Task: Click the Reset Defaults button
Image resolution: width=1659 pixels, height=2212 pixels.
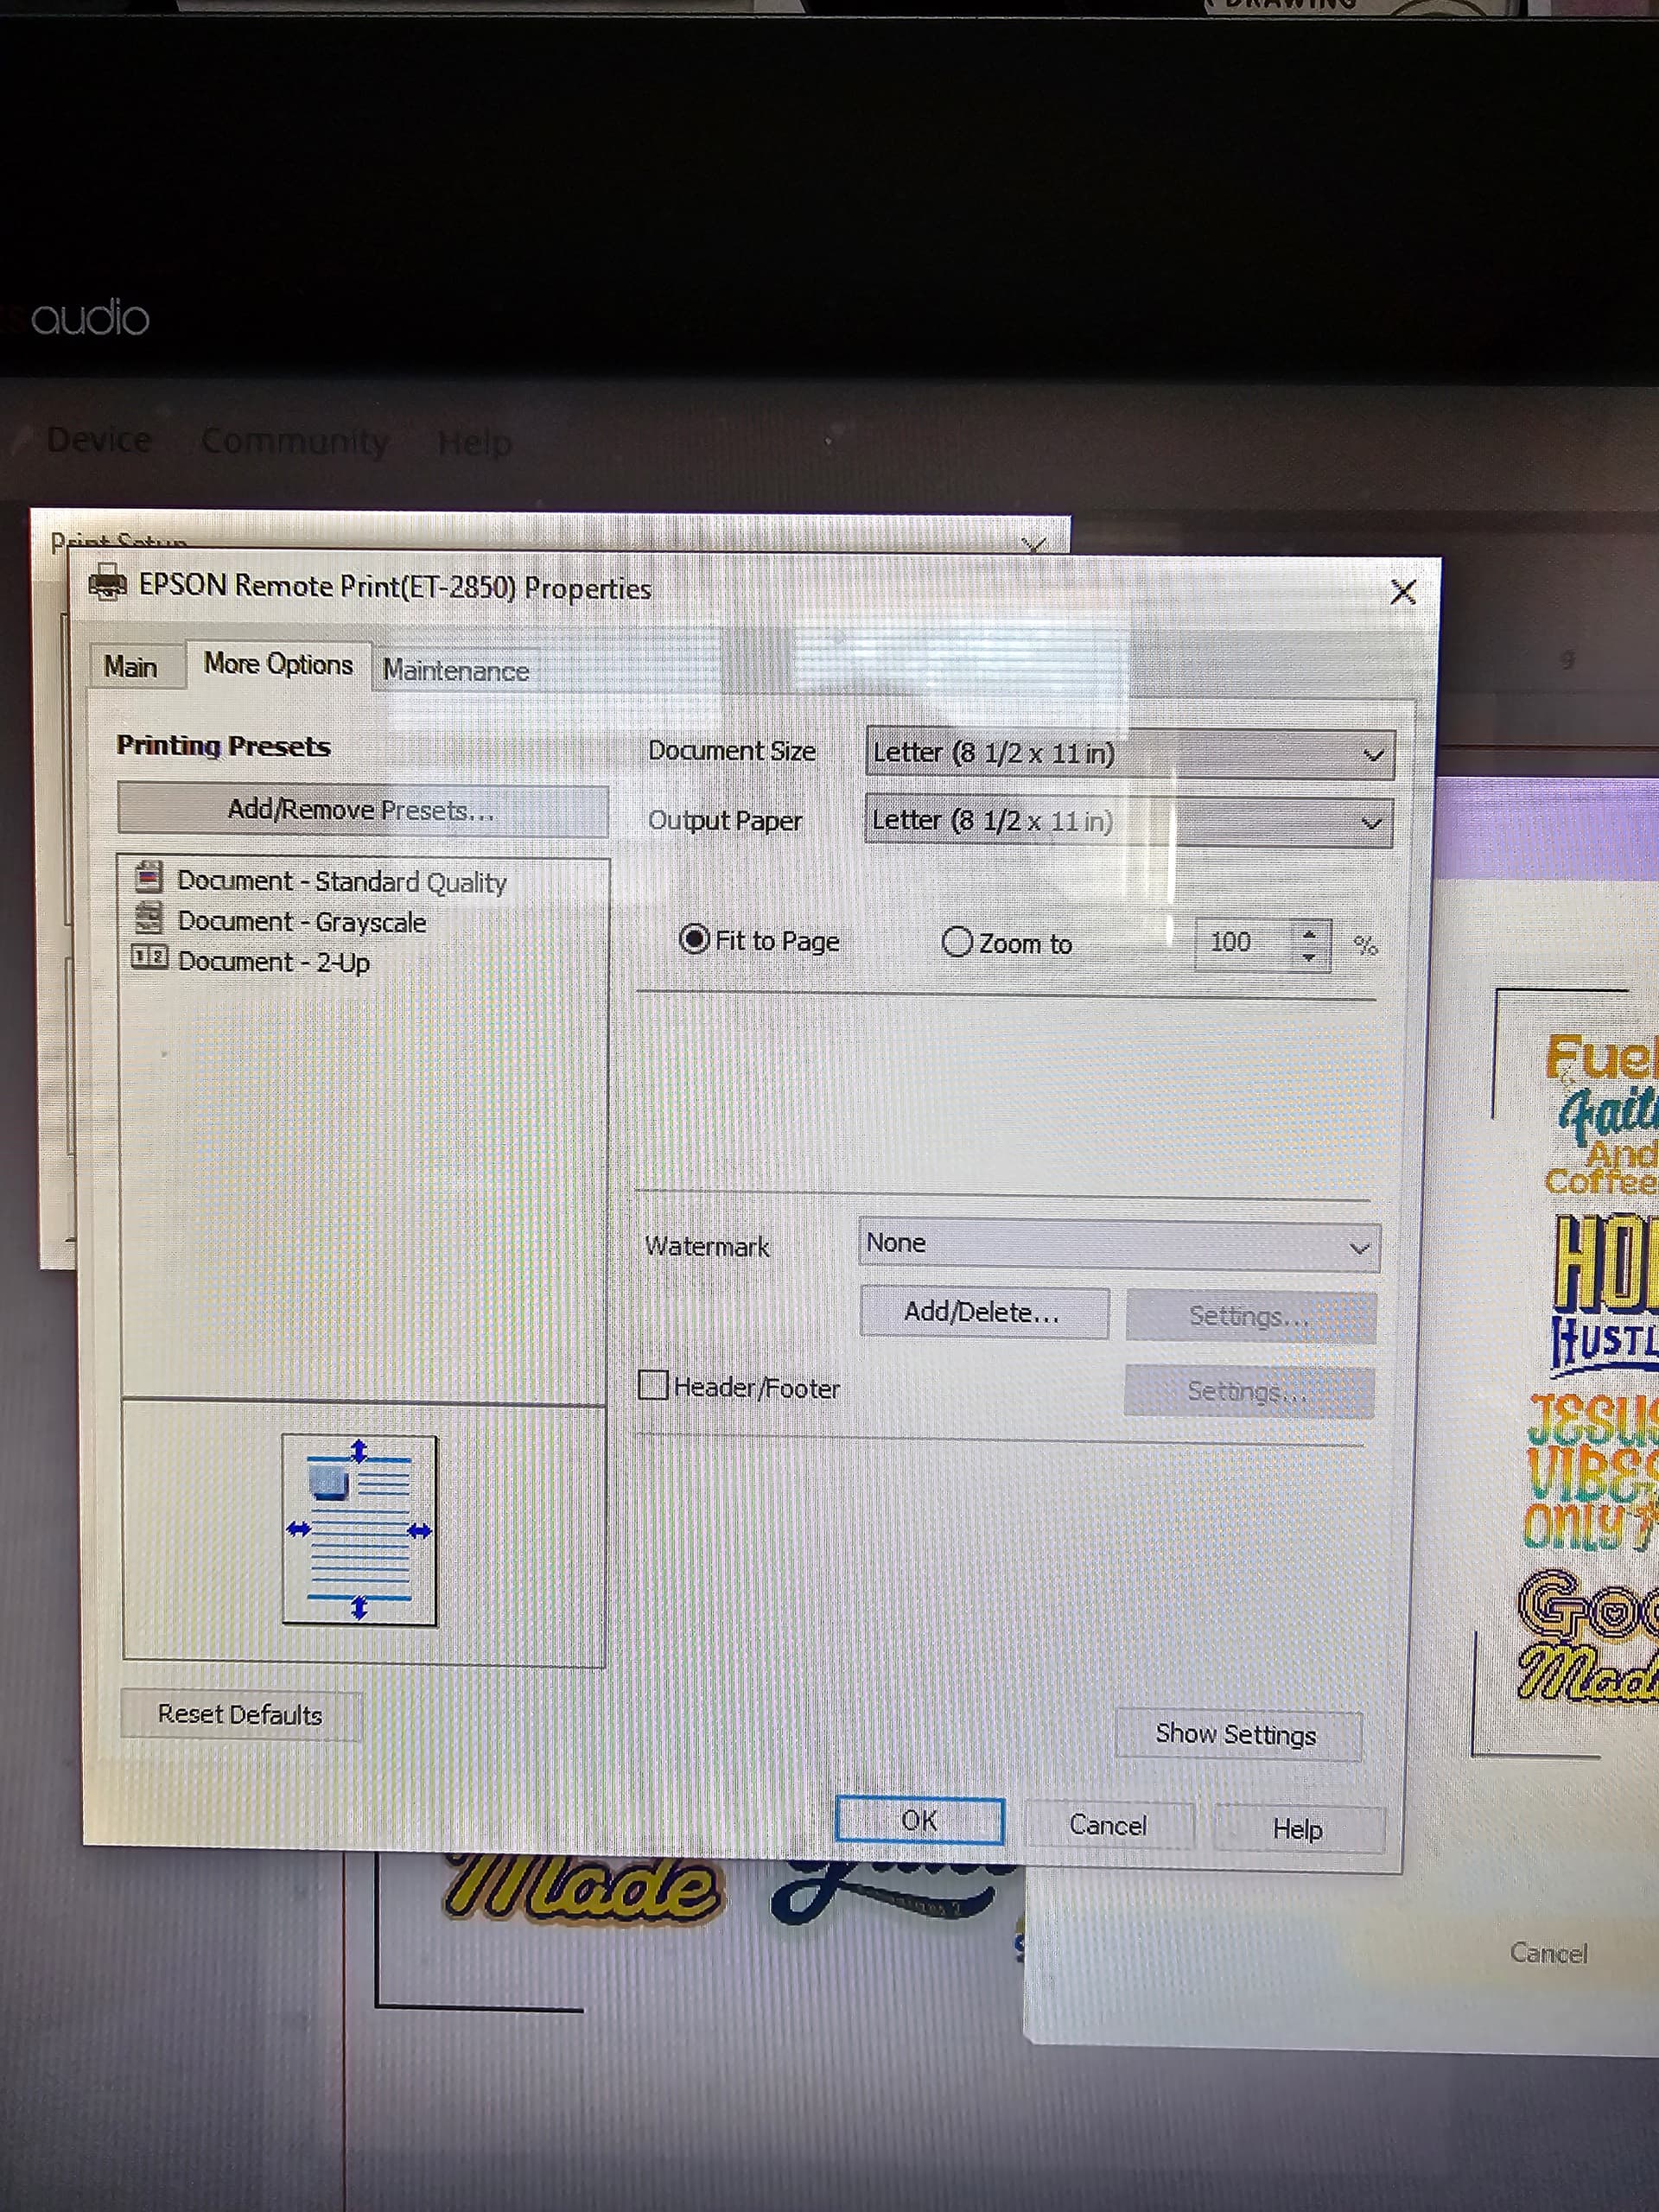Action: 240,1714
